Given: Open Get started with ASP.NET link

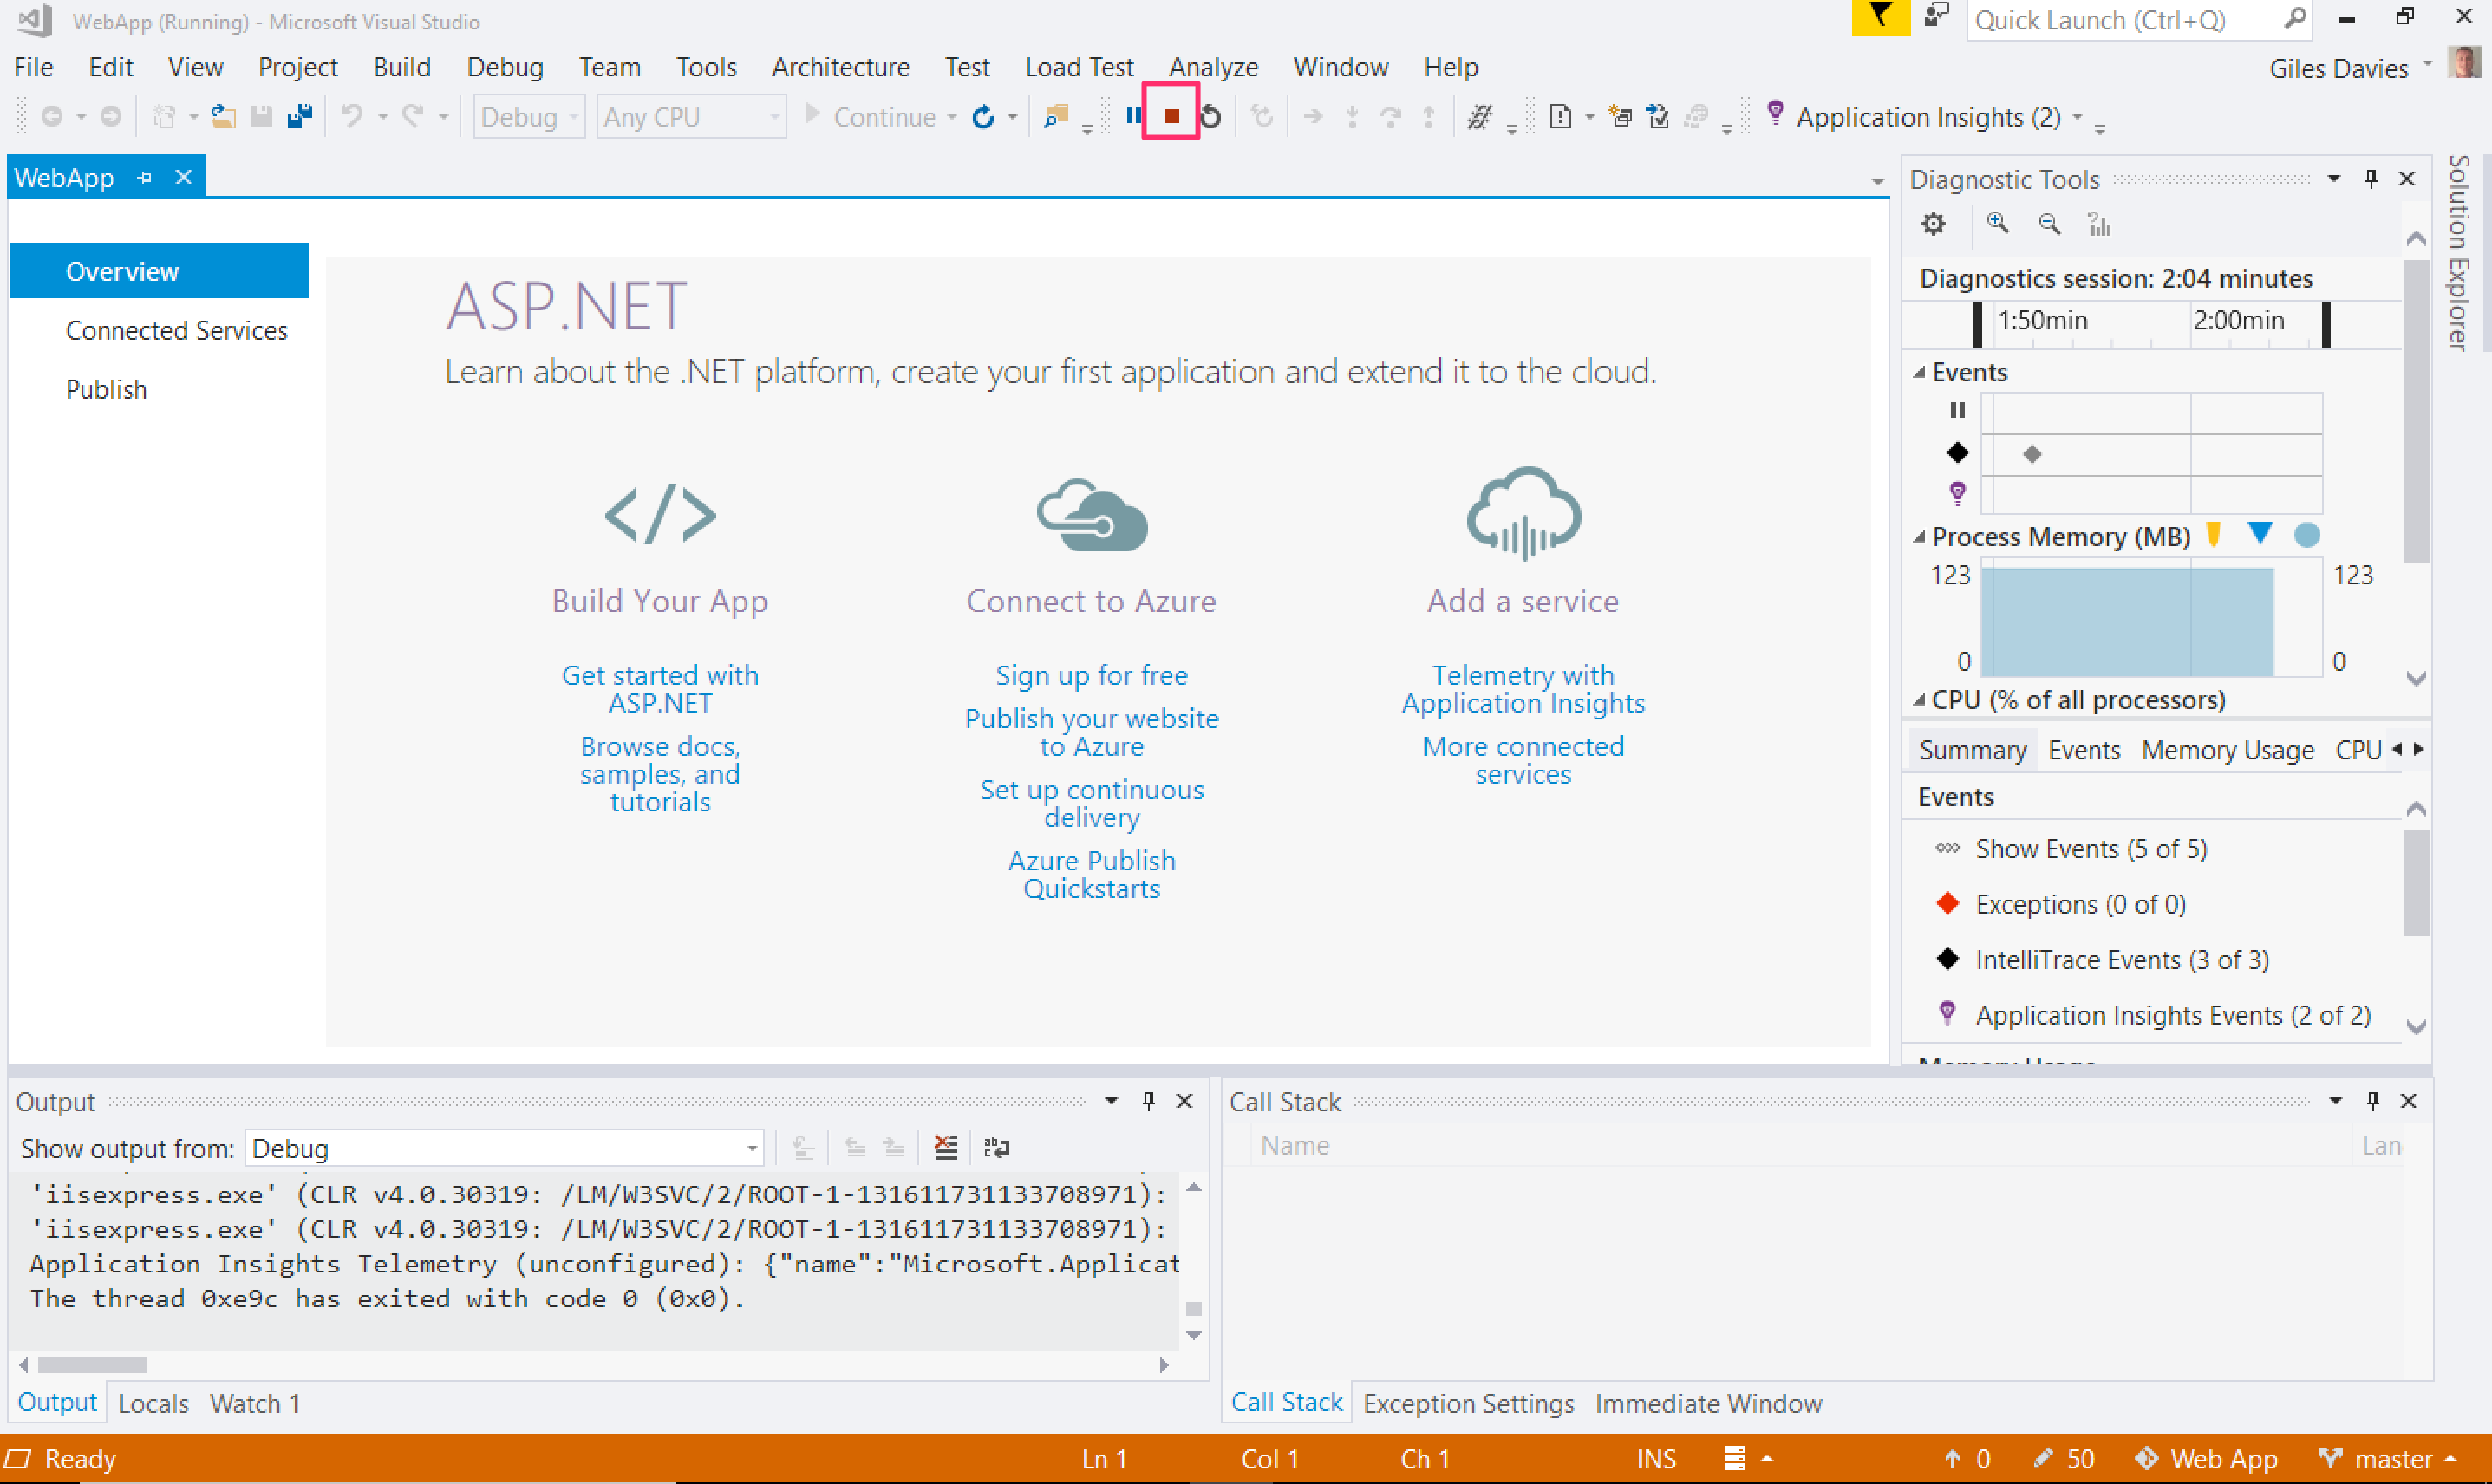Looking at the screenshot, I should coord(660,688).
